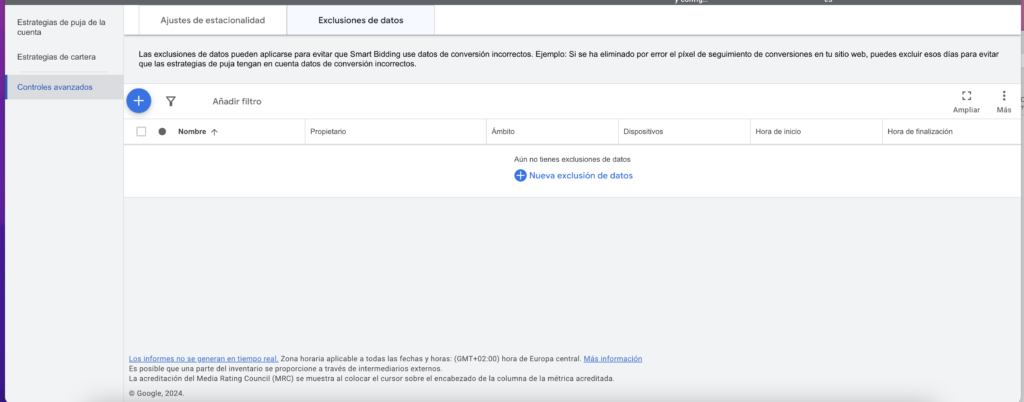Click the Ámbito column header
Screen dimensions: 1024x402
click(503, 132)
